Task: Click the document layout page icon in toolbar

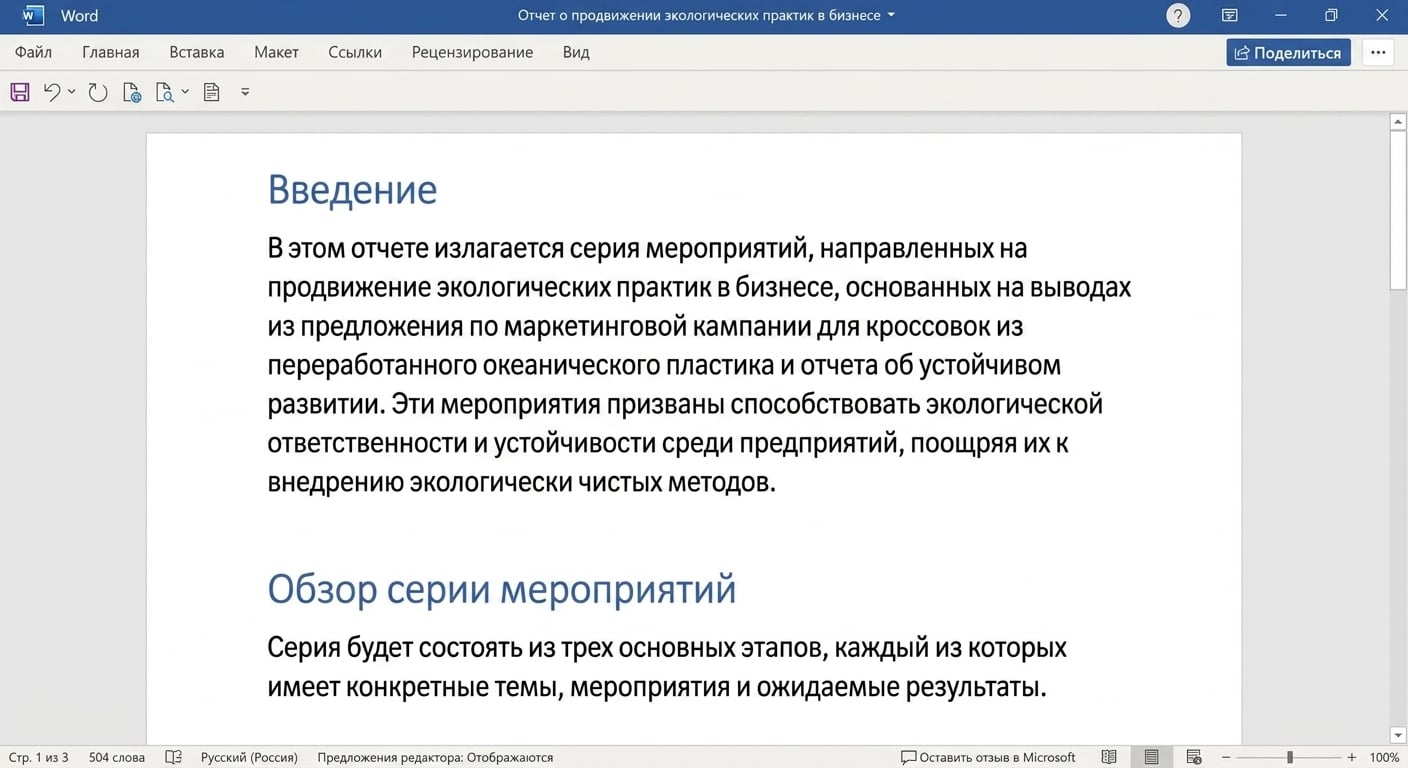Action: (x=211, y=92)
